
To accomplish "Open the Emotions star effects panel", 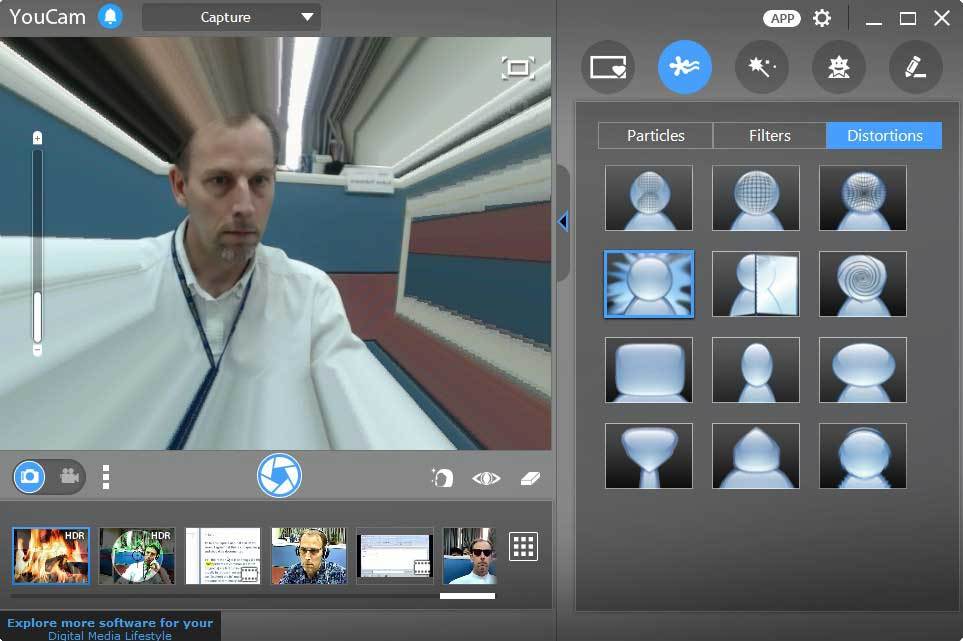I will pos(838,67).
